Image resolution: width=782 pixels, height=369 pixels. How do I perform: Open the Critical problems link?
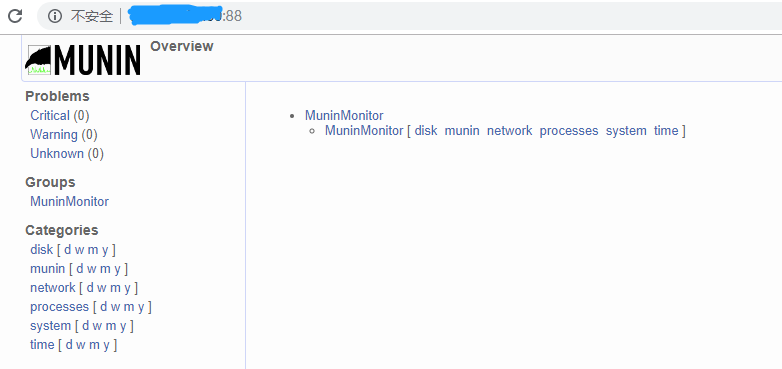tap(50, 116)
